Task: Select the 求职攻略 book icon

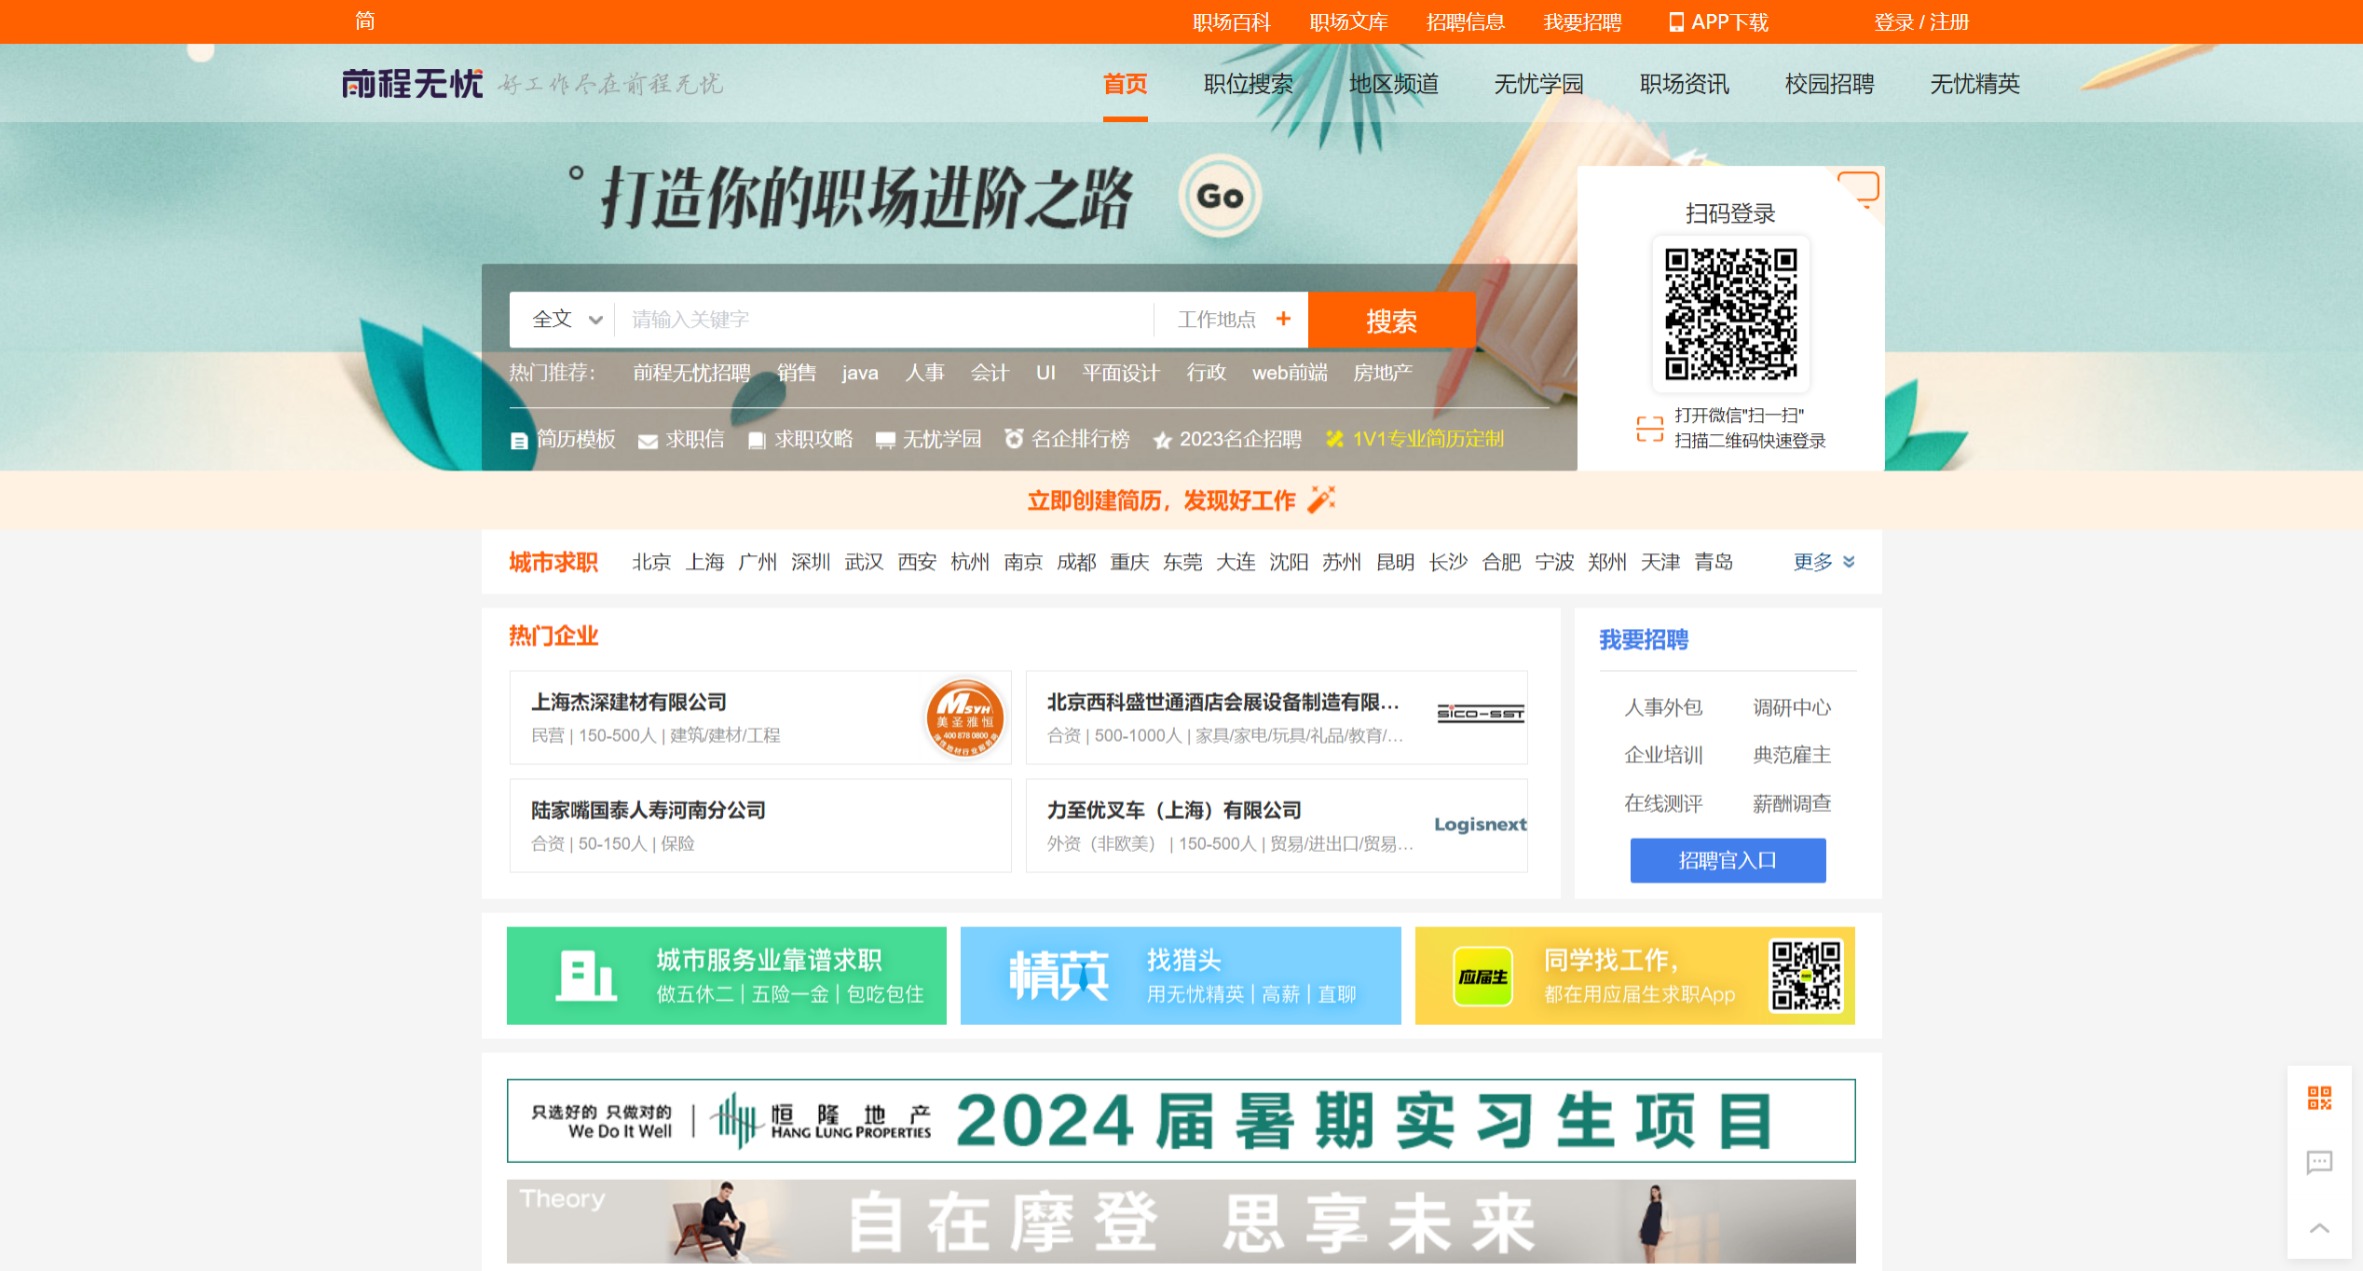Action: (757, 439)
